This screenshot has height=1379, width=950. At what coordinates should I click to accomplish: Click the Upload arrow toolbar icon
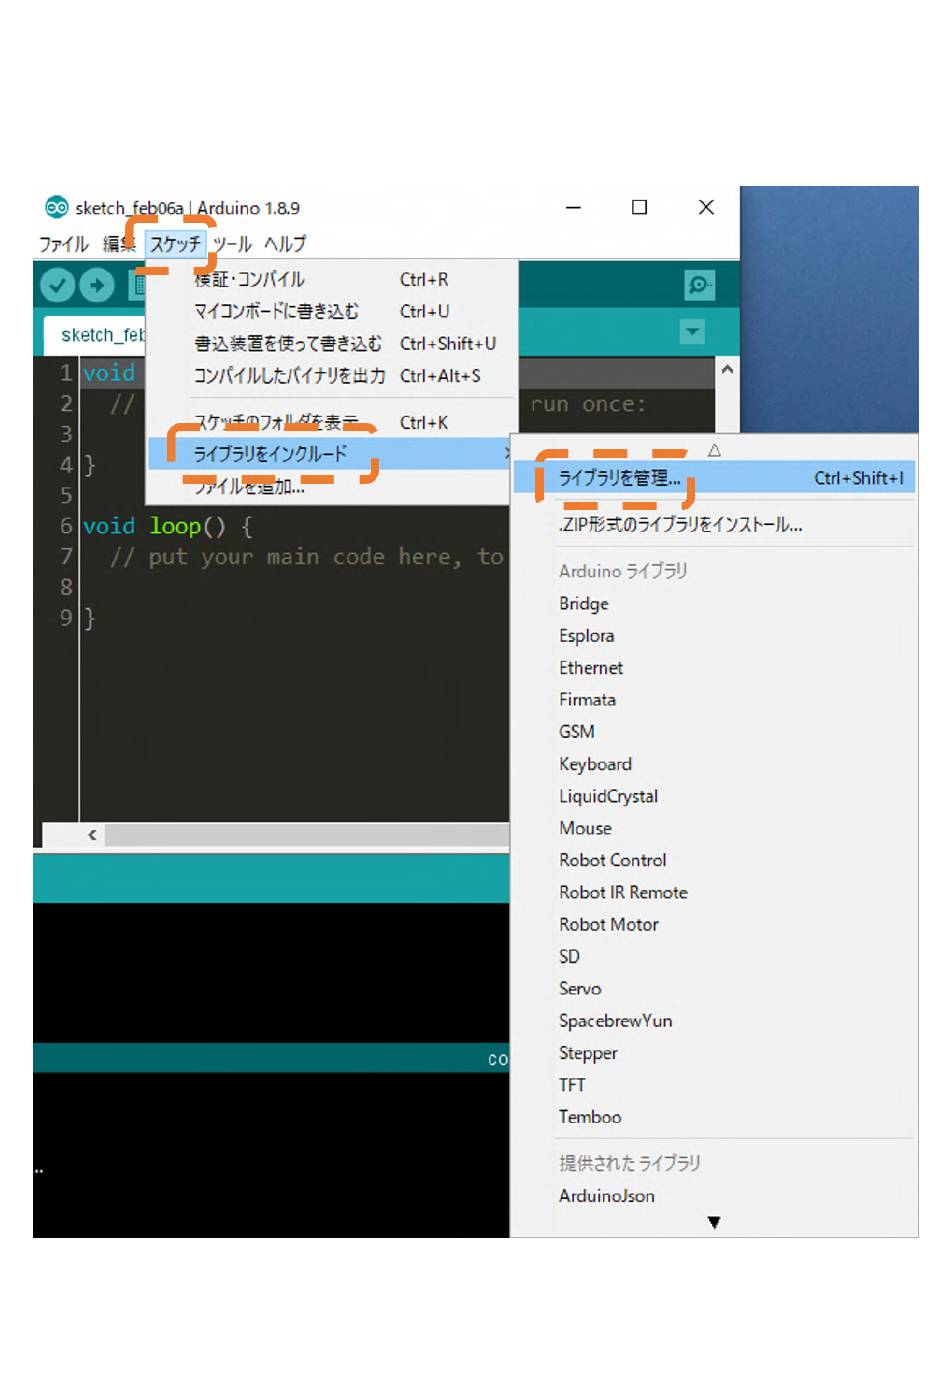97,286
